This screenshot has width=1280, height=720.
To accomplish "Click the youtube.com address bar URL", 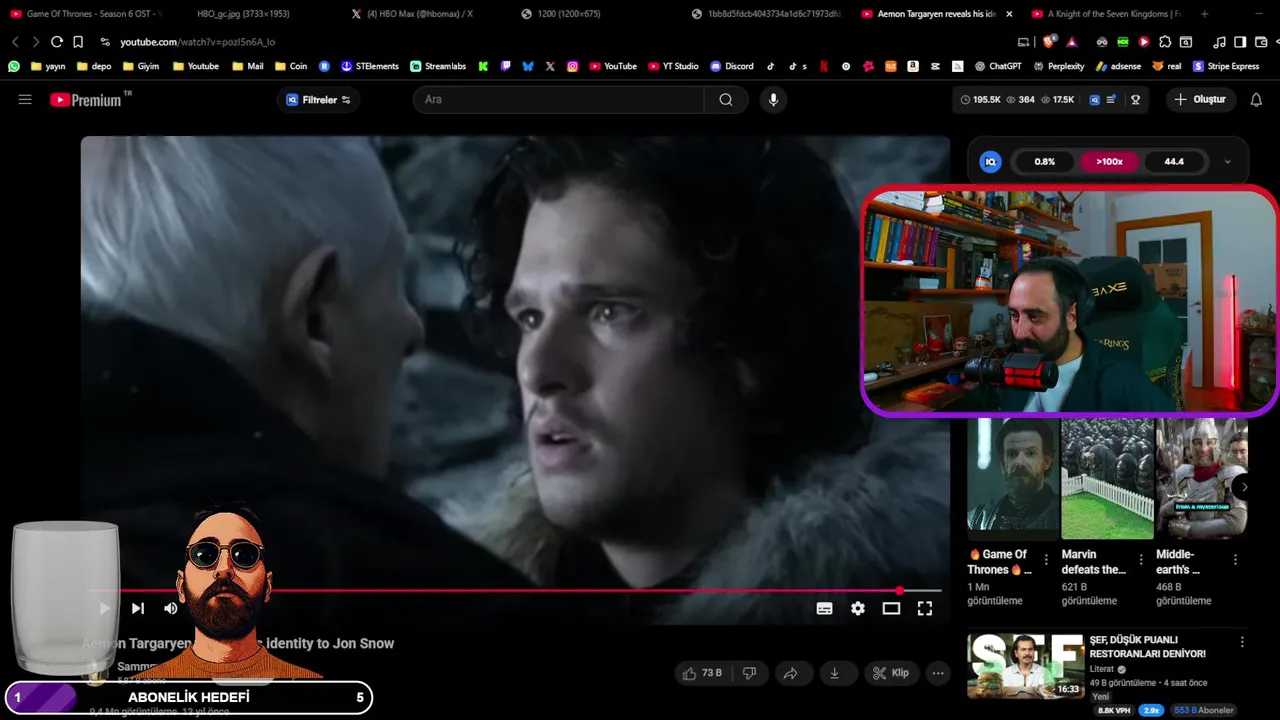I will tap(197, 42).
